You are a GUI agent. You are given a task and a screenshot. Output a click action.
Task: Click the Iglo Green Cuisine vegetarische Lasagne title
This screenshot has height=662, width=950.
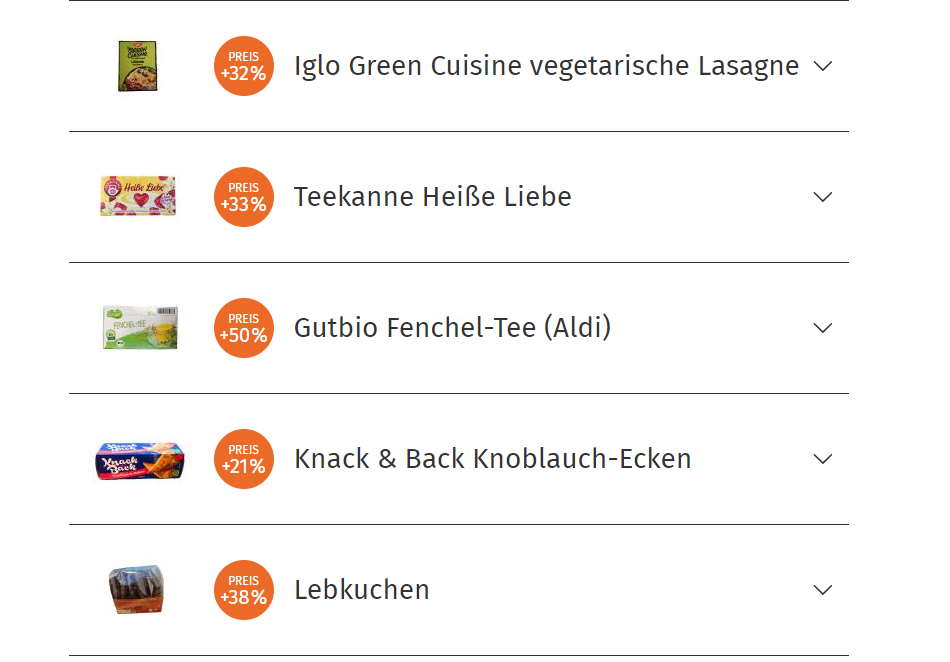(546, 66)
